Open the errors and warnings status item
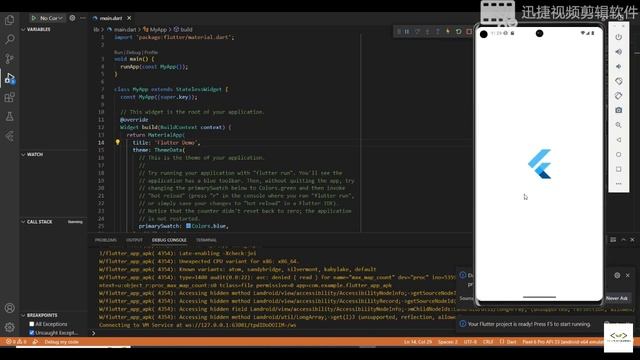Screen dimensions: 640x360 click(16, 342)
